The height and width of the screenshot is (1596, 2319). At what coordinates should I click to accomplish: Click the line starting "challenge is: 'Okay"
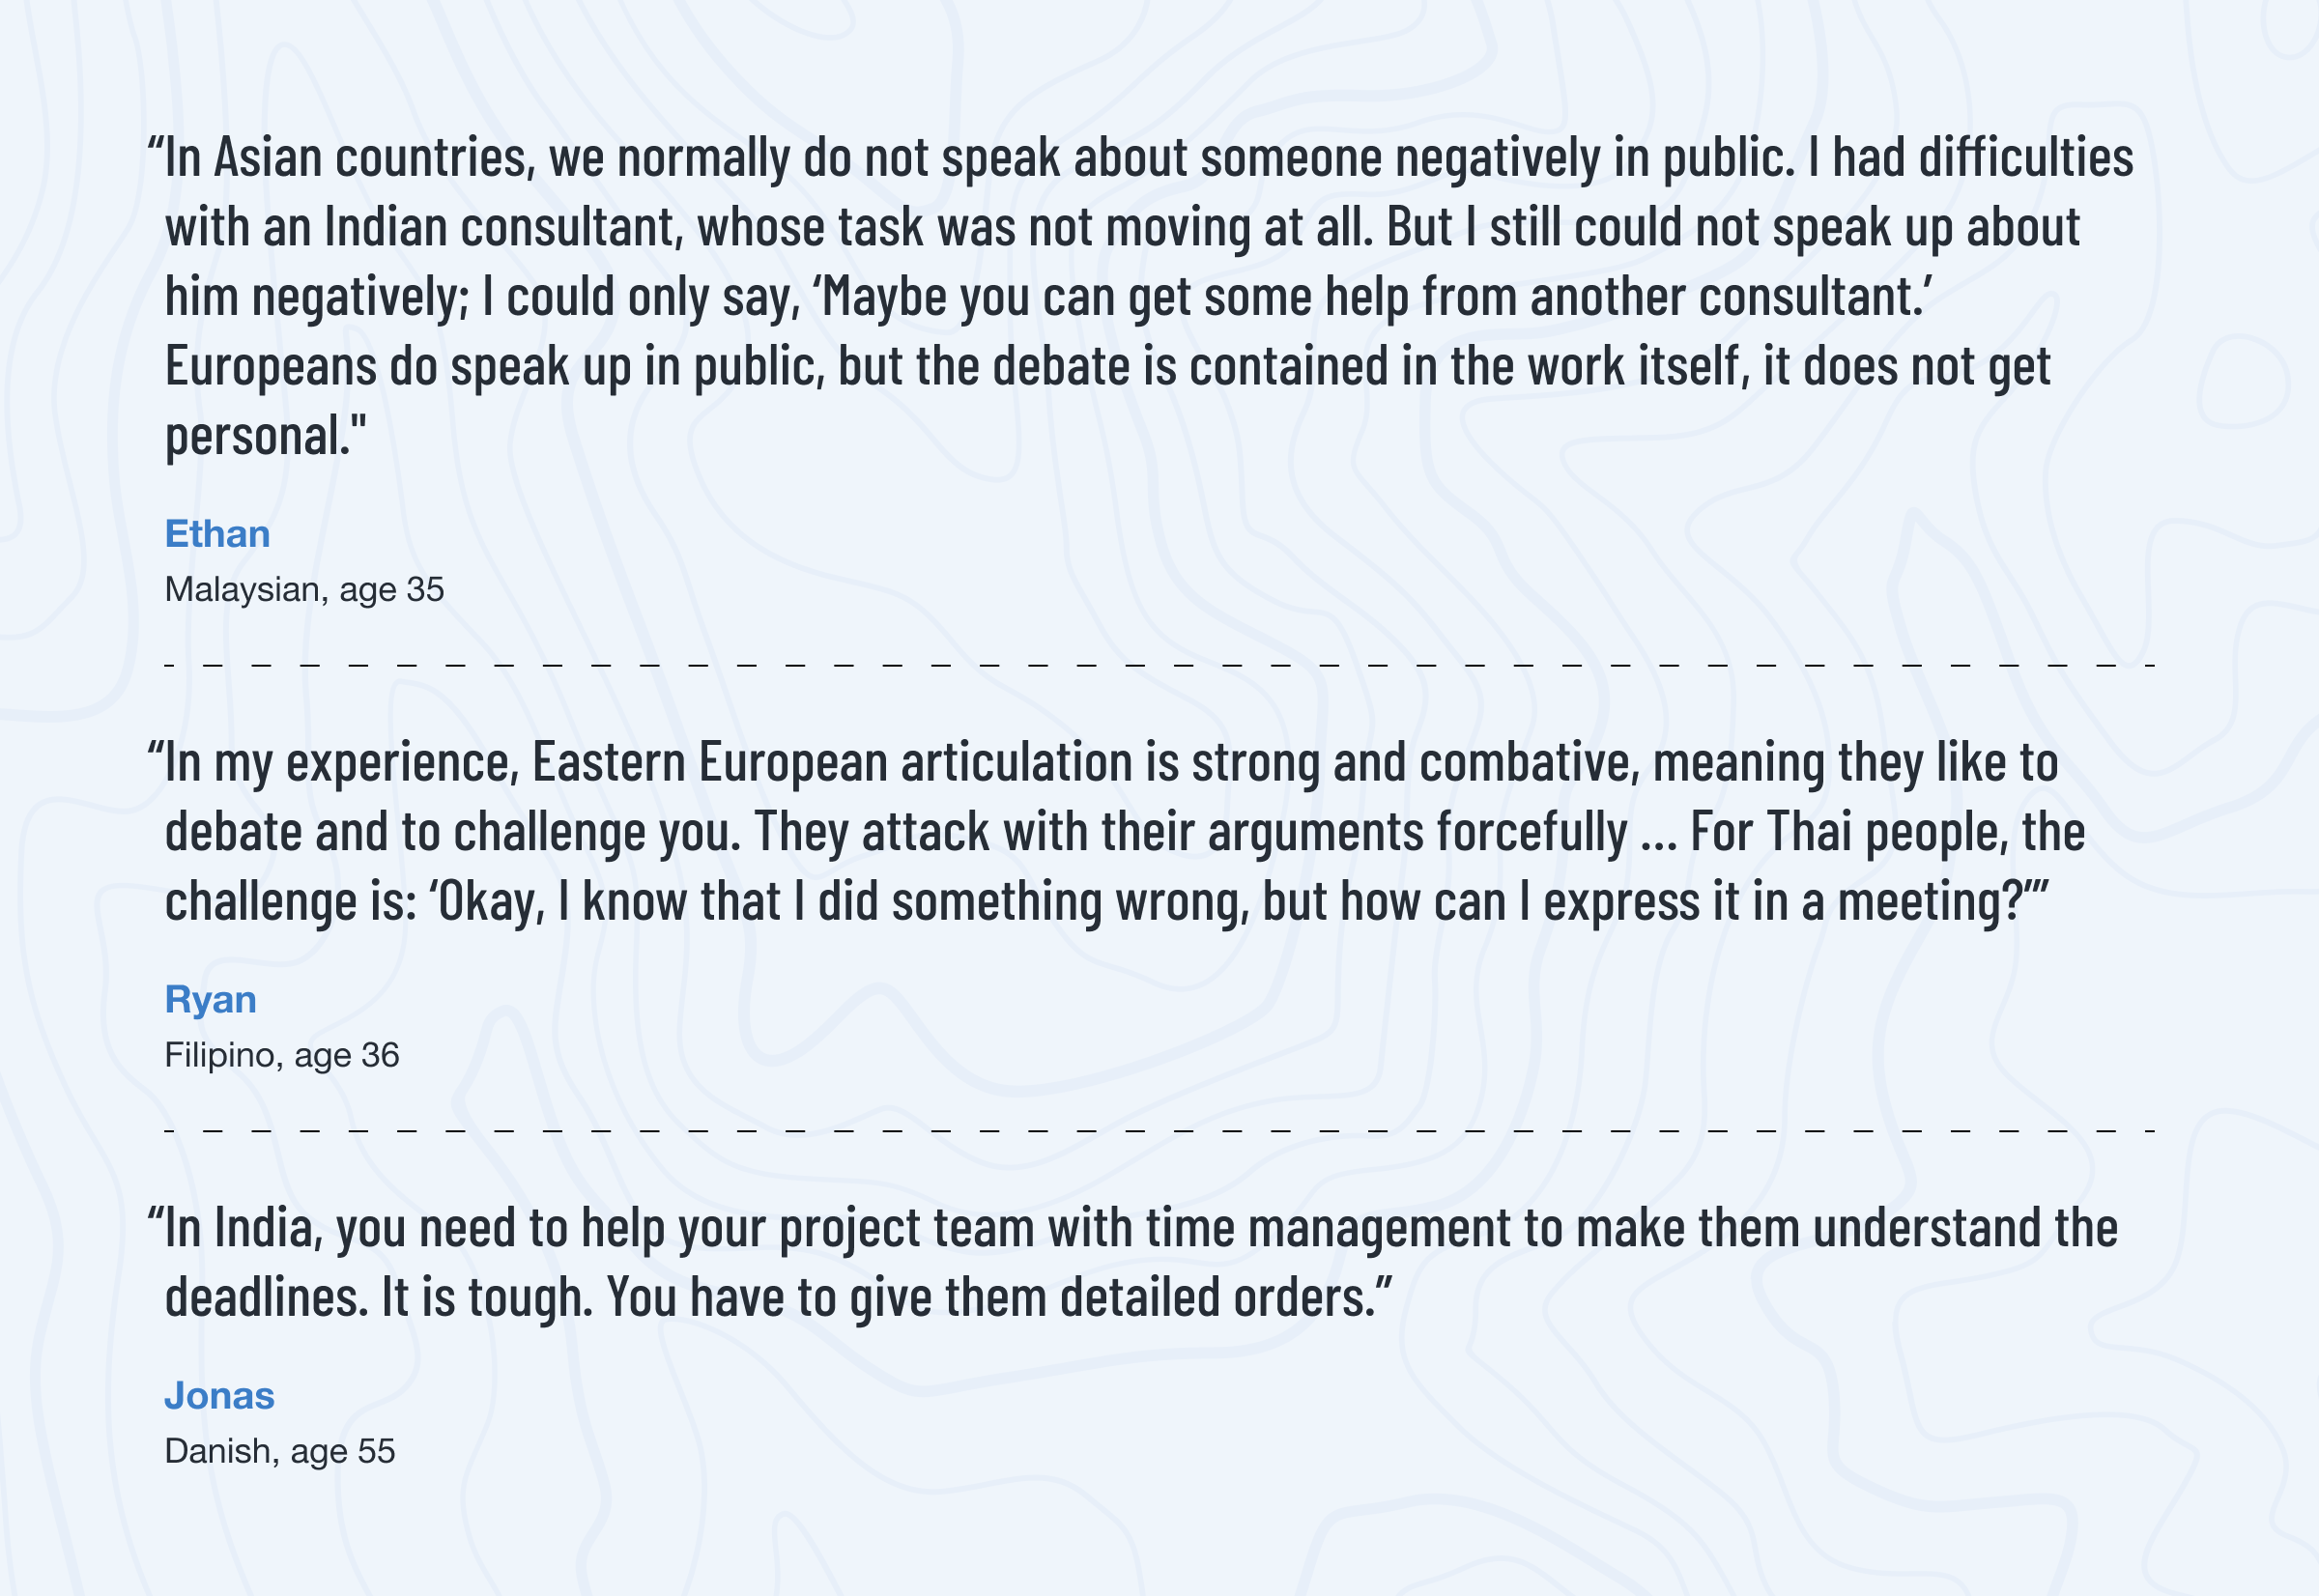[x=1106, y=902]
